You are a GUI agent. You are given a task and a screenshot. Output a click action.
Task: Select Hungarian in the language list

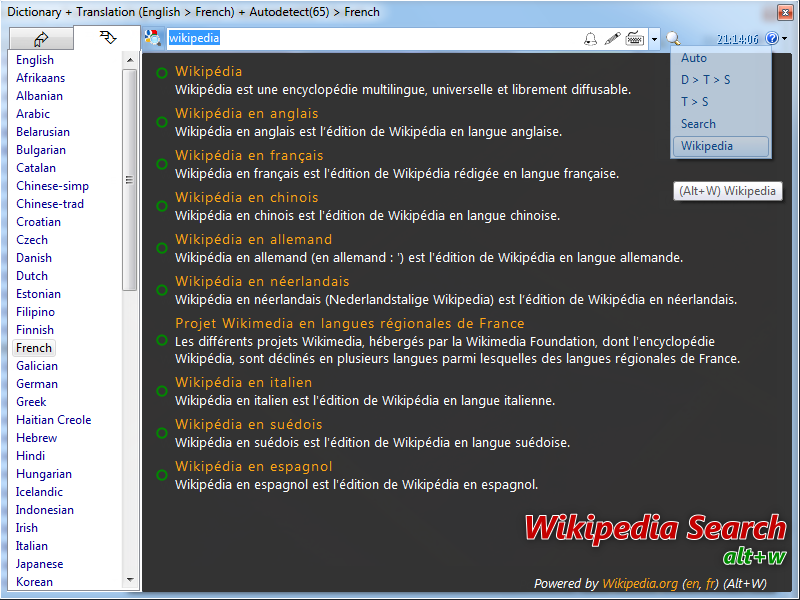click(44, 474)
